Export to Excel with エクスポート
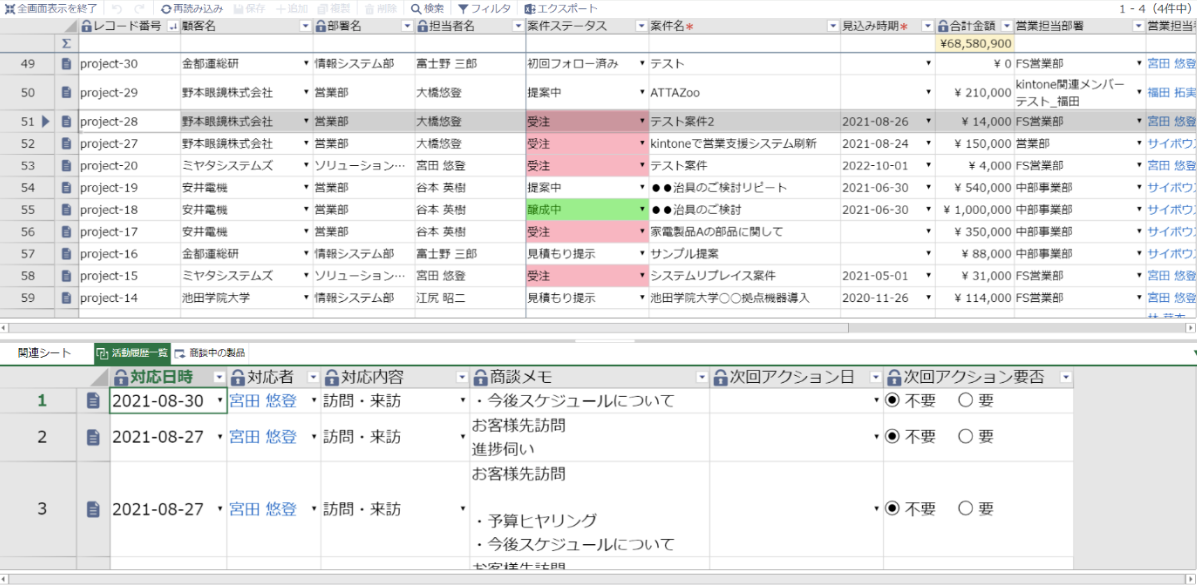The height and width of the screenshot is (588, 1197). (561, 9)
